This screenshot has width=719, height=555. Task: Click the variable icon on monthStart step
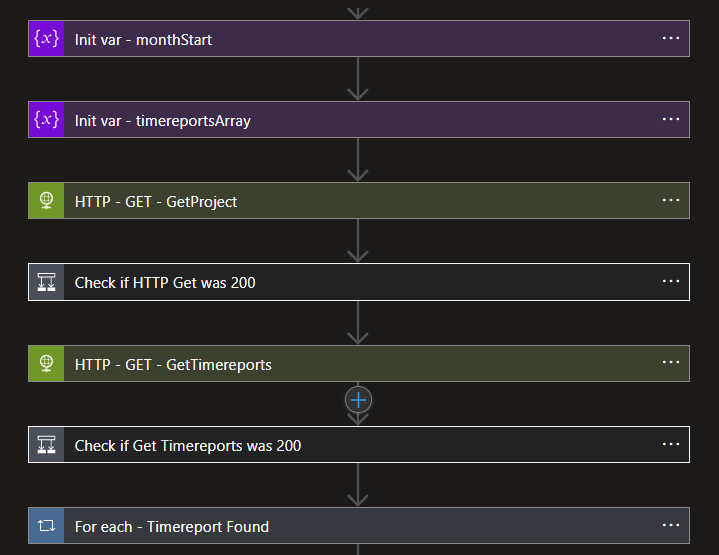46,39
